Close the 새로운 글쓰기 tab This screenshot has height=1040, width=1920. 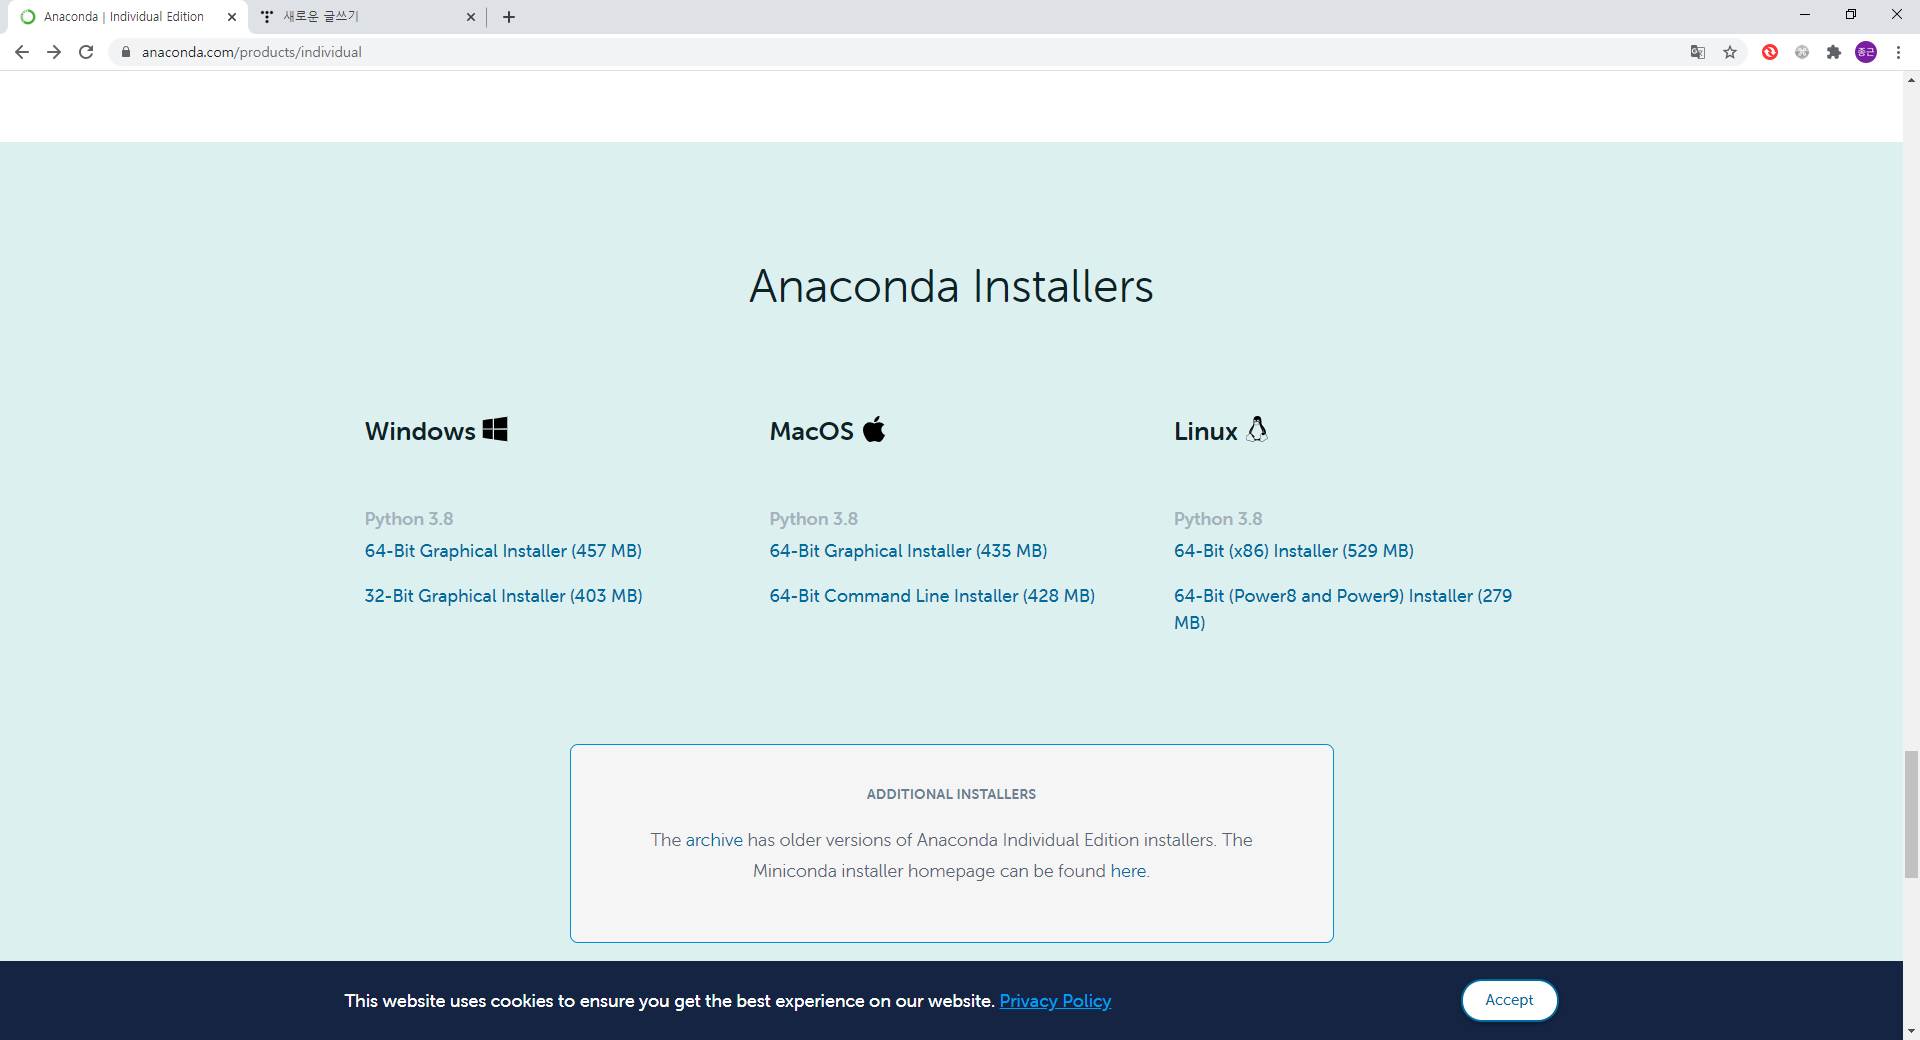(471, 17)
